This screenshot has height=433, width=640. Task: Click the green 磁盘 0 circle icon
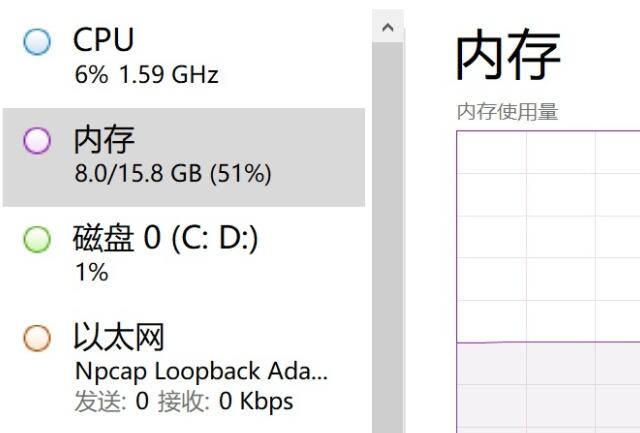[x=36, y=239]
